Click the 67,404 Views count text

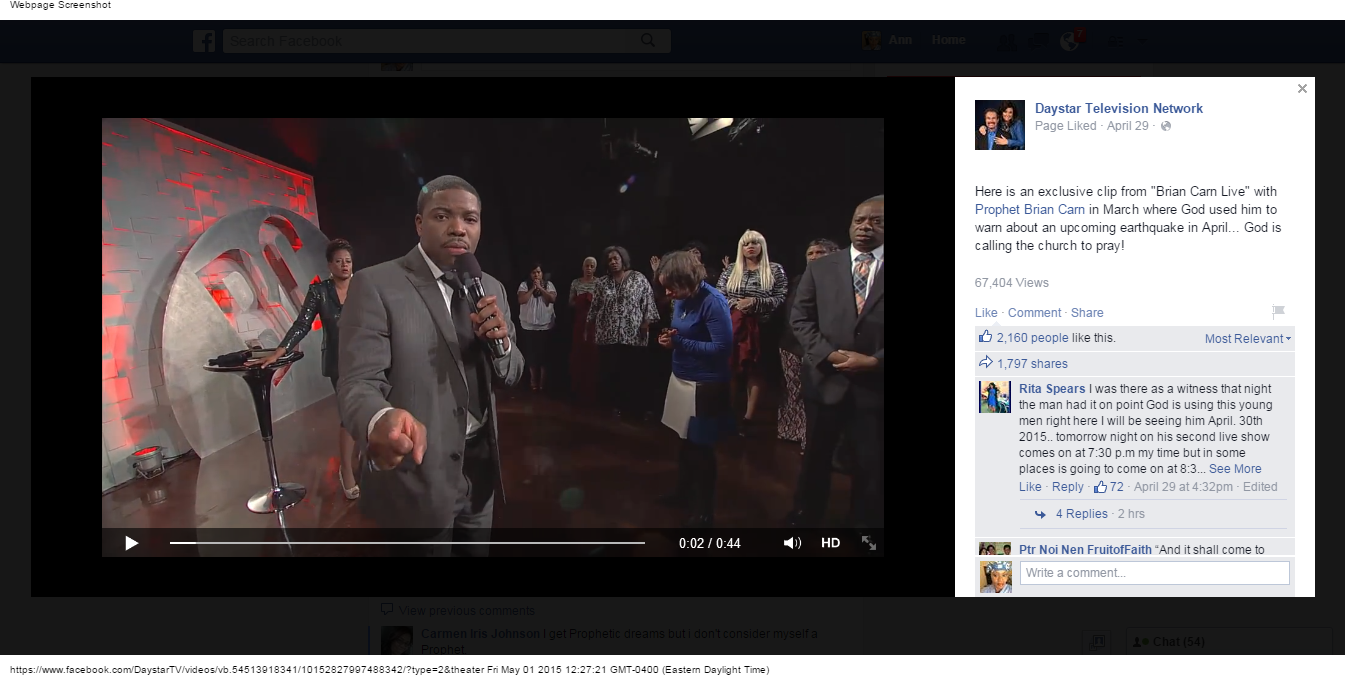click(1012, 283)
